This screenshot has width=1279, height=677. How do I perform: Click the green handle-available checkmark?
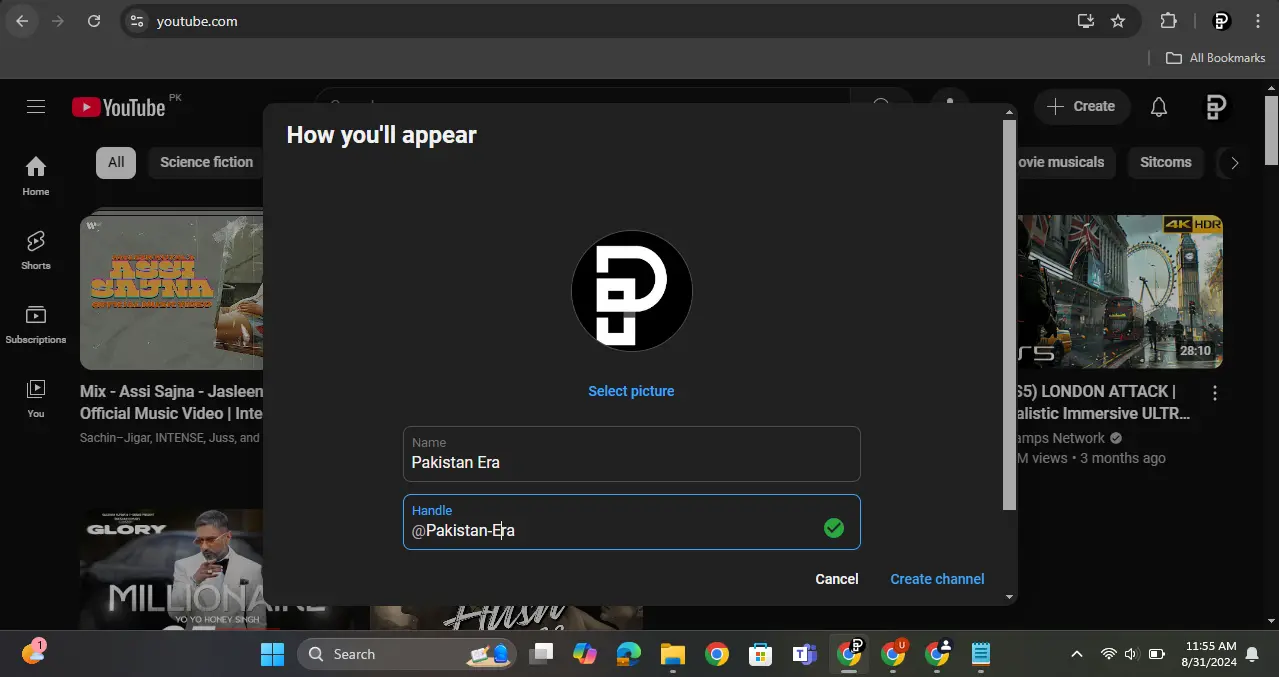[834, 528]
